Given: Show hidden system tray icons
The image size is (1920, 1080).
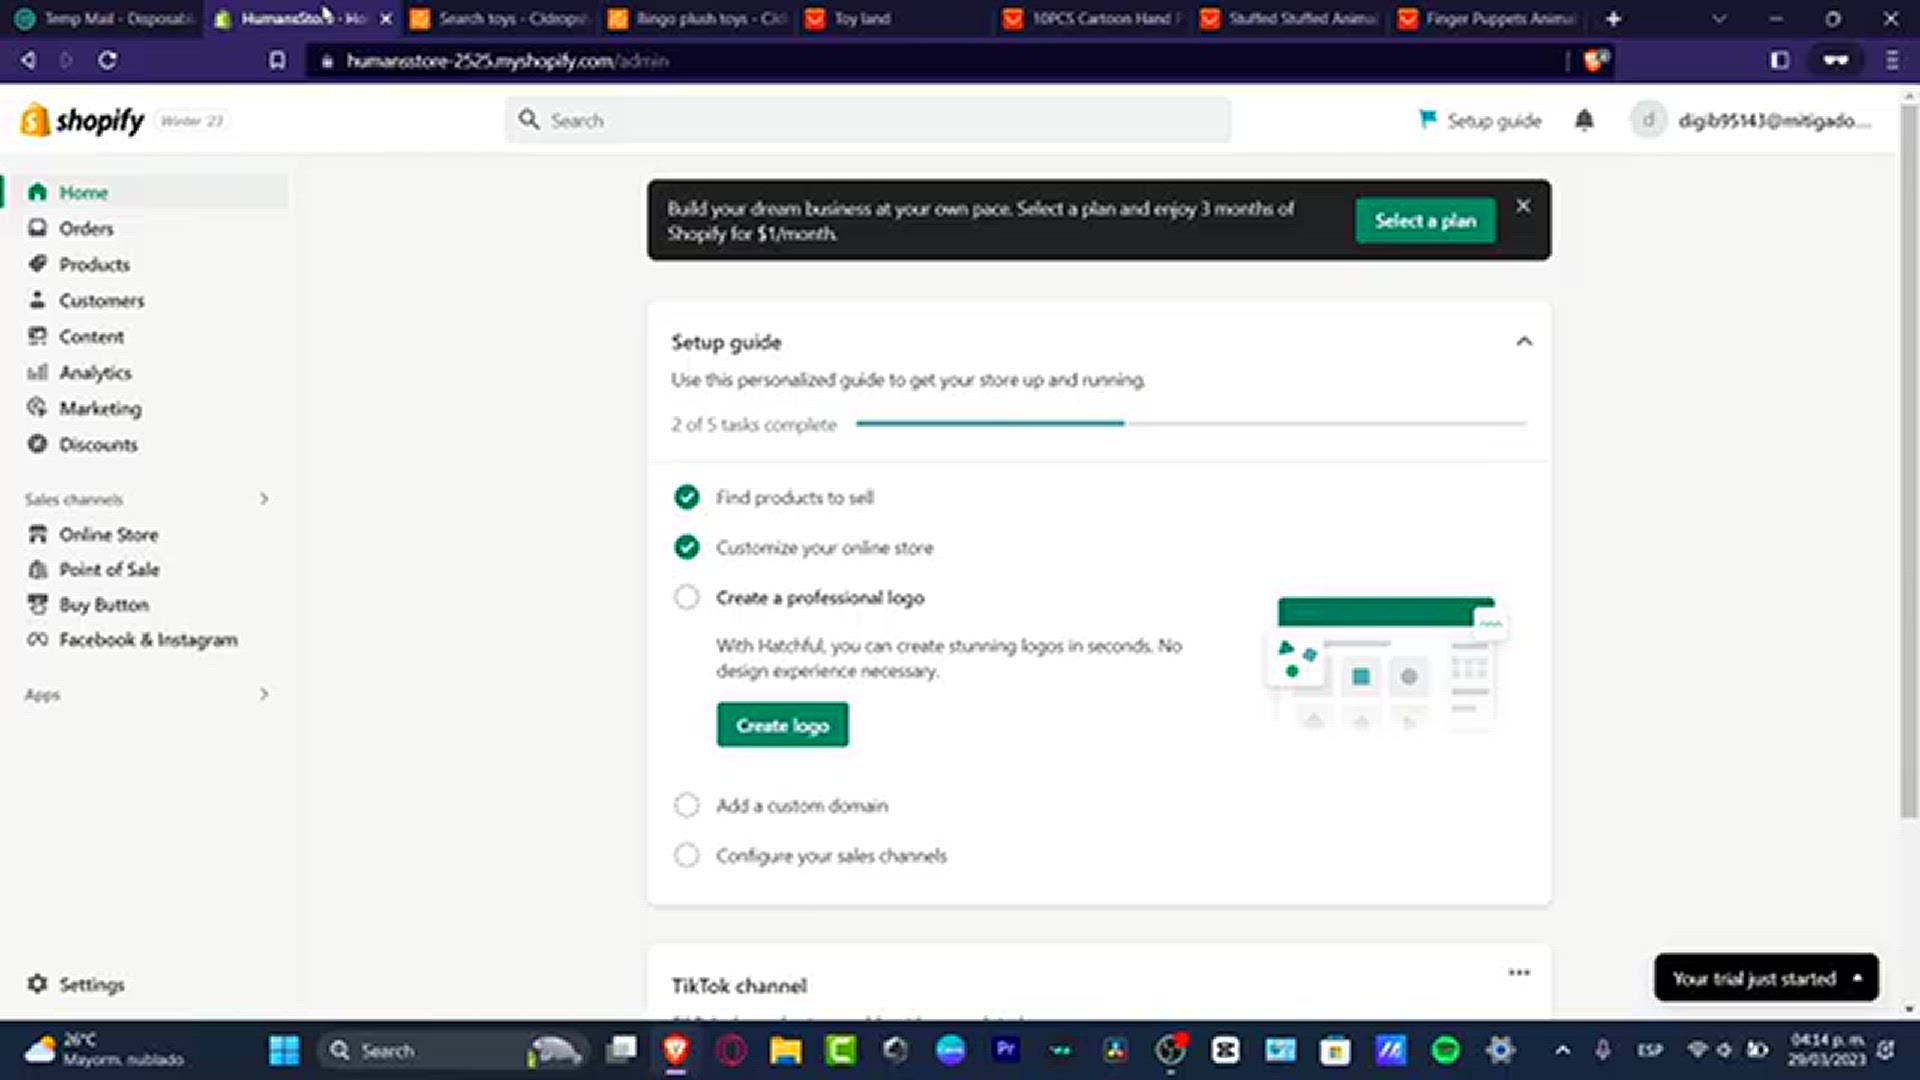Looking at the screenshot, I should click(1562, 1050).
